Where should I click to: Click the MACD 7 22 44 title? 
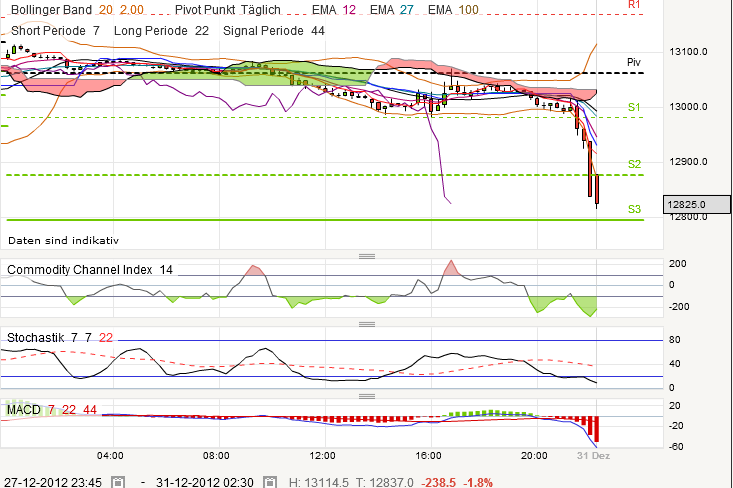51,410
